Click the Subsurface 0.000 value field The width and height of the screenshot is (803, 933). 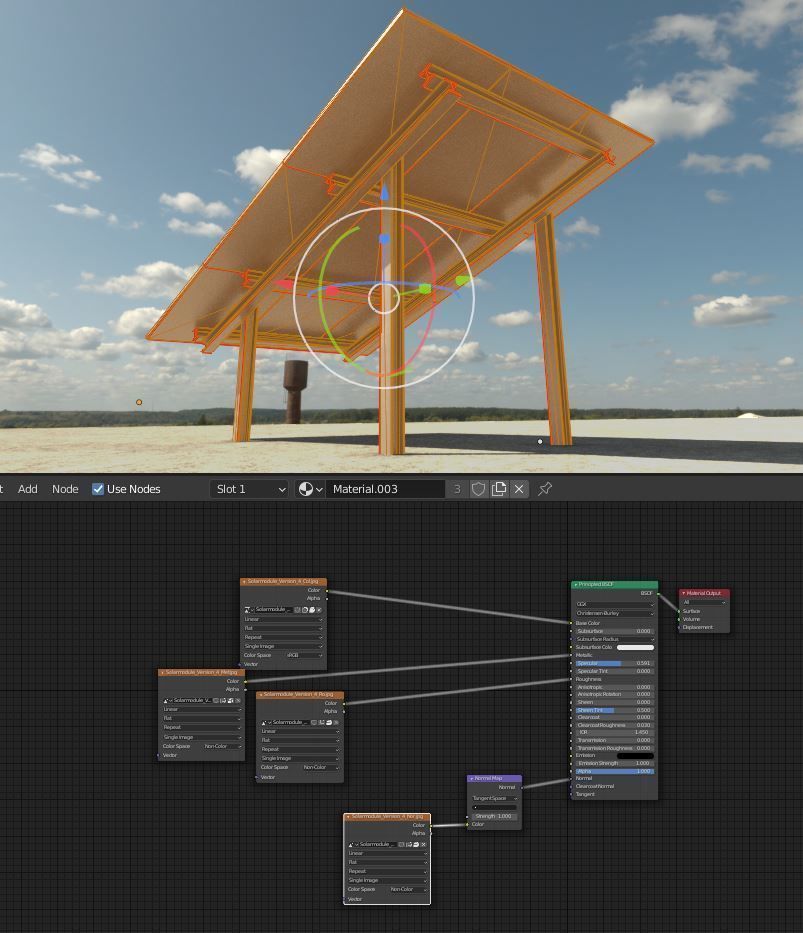point(615,631)
